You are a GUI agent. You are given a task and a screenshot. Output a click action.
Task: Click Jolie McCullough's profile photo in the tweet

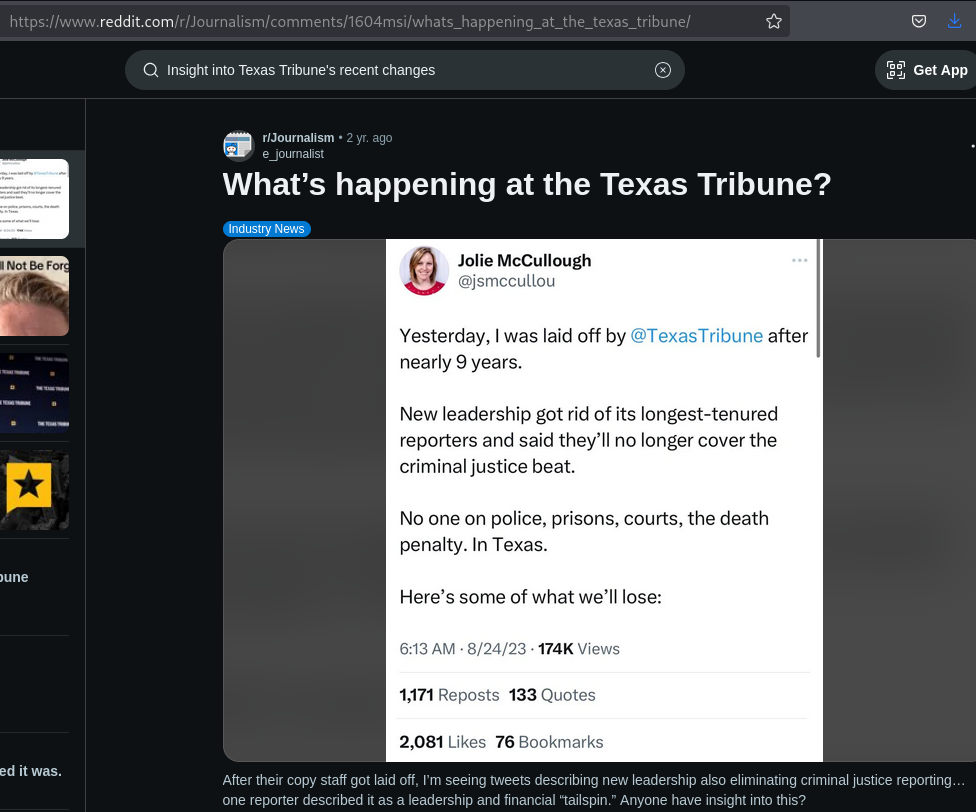(x=424, y=271)
